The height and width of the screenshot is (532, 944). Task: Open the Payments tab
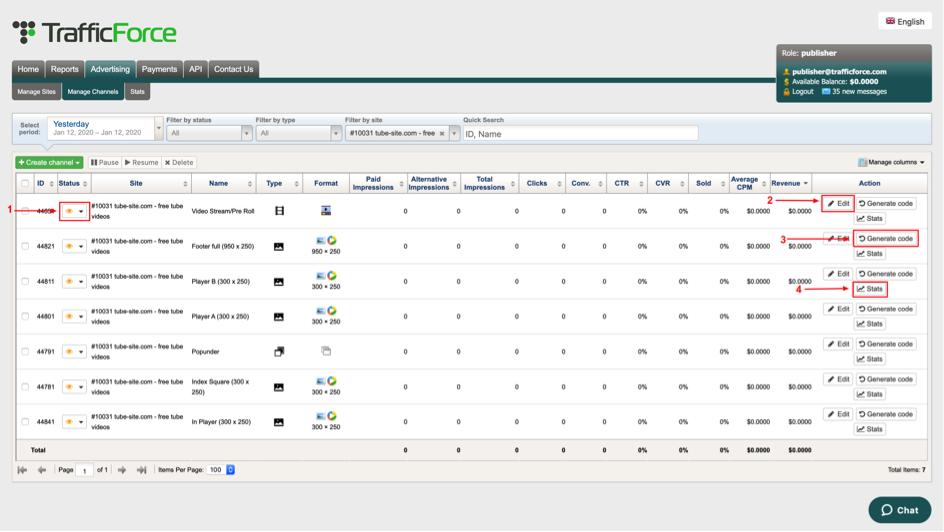point(159,69)
